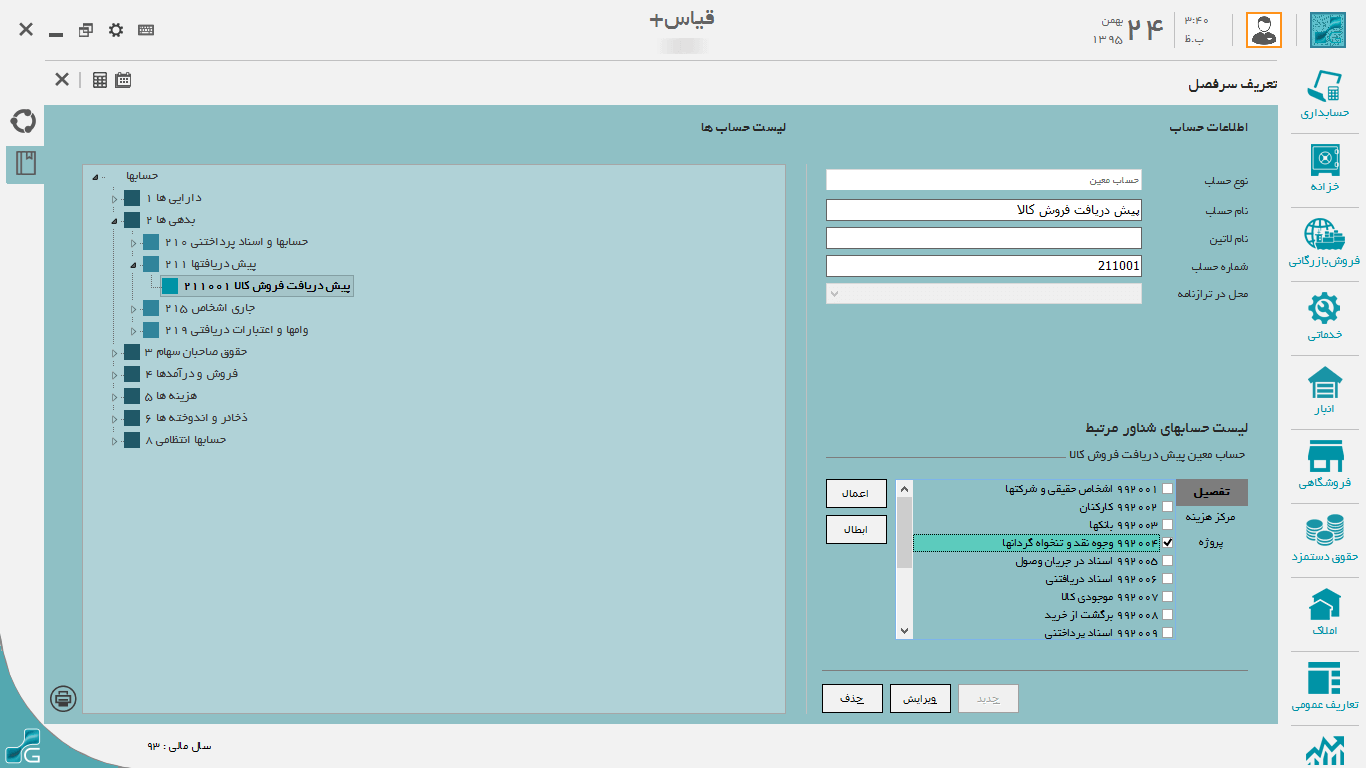Open the calendar icon in toolbar
This screenshot has width=1366, height=768.
click(123, 80)
